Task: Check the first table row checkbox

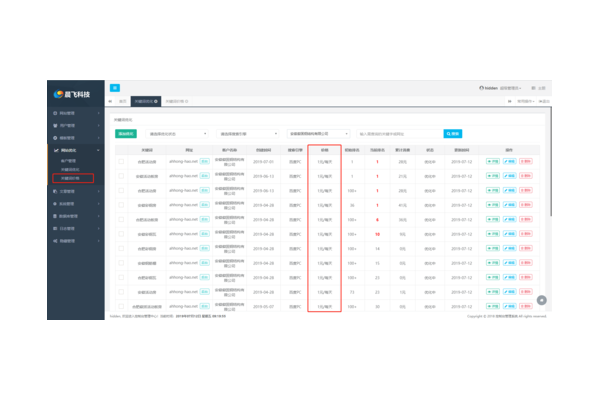Action: (x=122, y=160)
